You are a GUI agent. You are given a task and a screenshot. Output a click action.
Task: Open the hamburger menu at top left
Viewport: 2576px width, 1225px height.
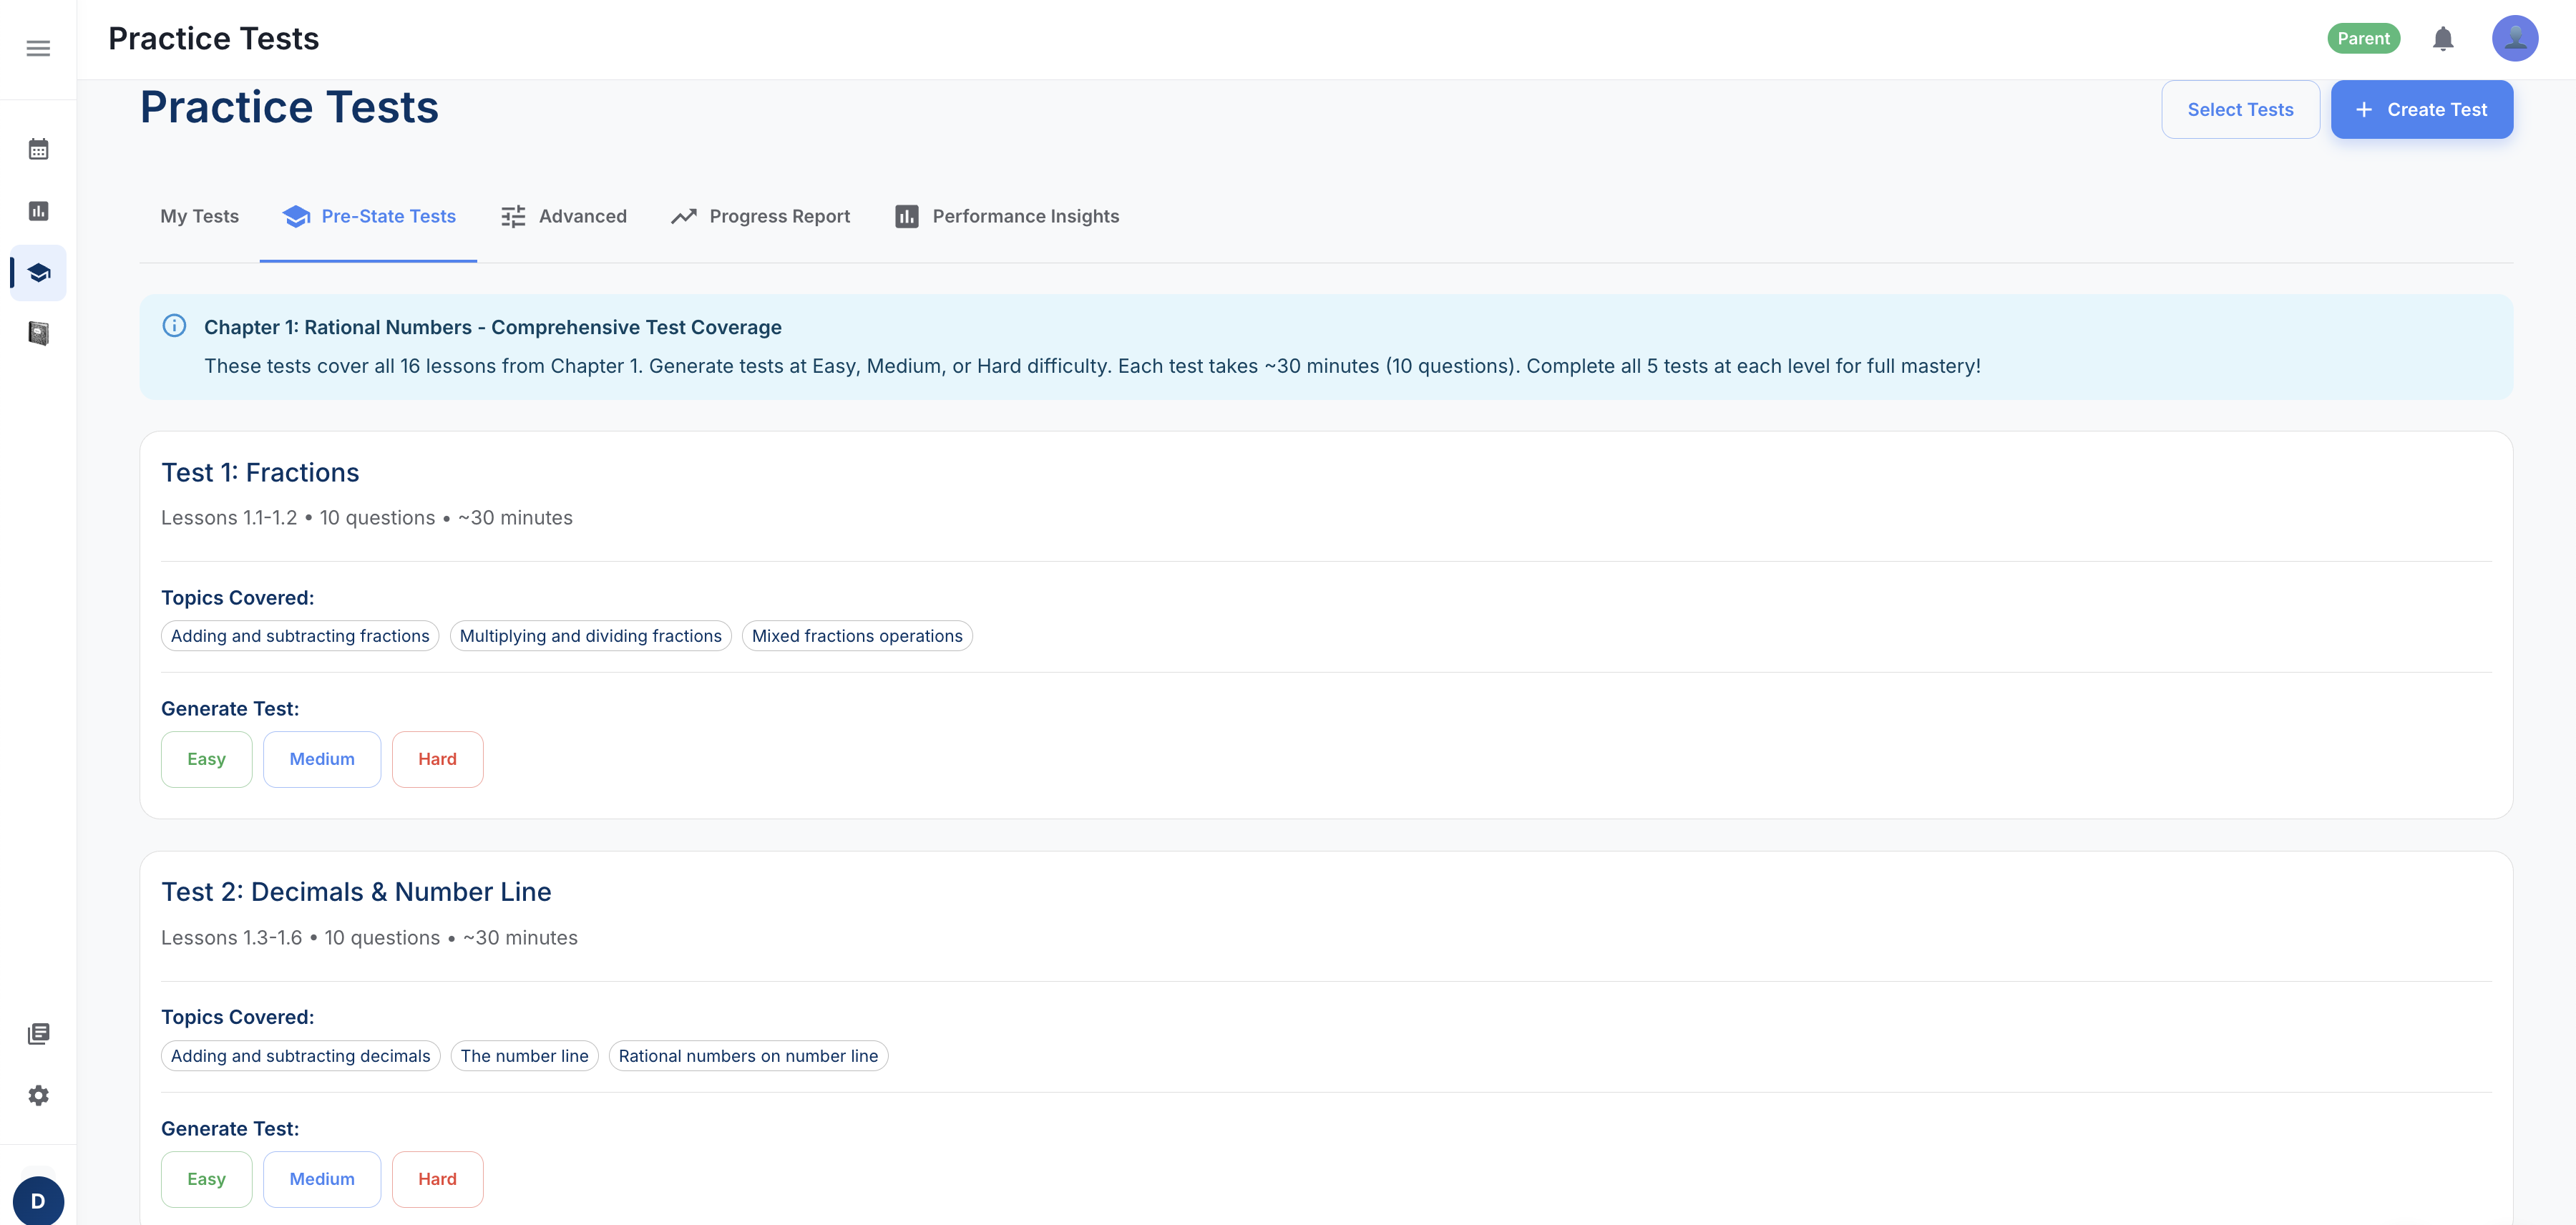38,47
